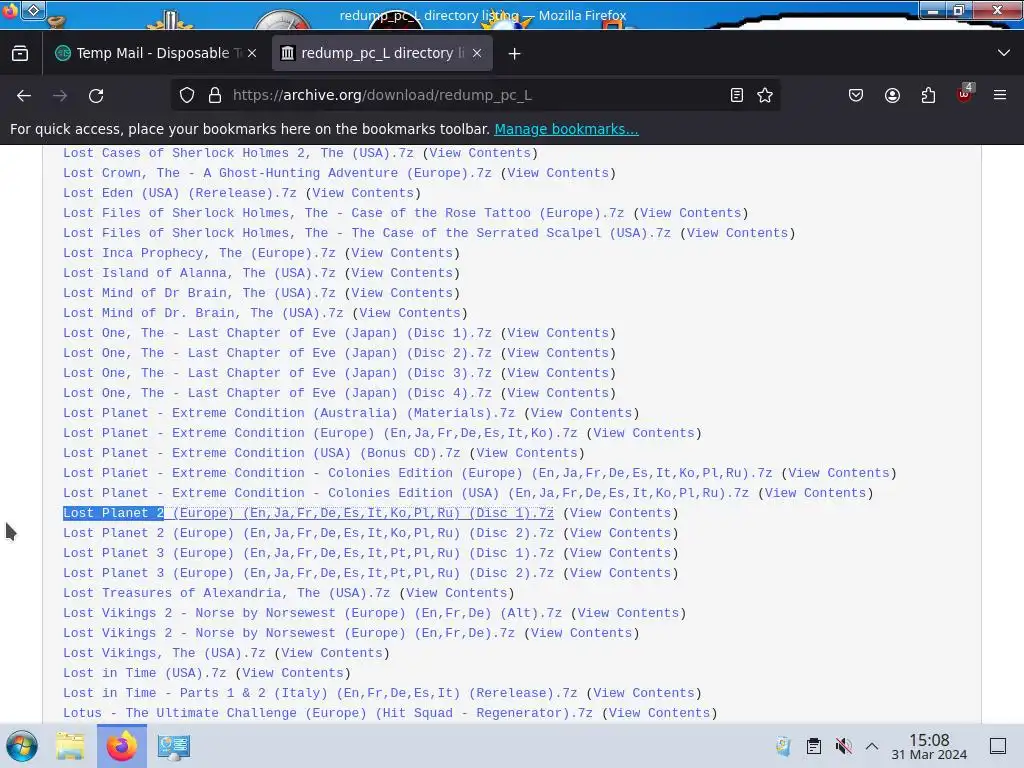Switch to Temp Mail tab
The width and height of the screenshot is (1024, 768).
tap(155, 54)
